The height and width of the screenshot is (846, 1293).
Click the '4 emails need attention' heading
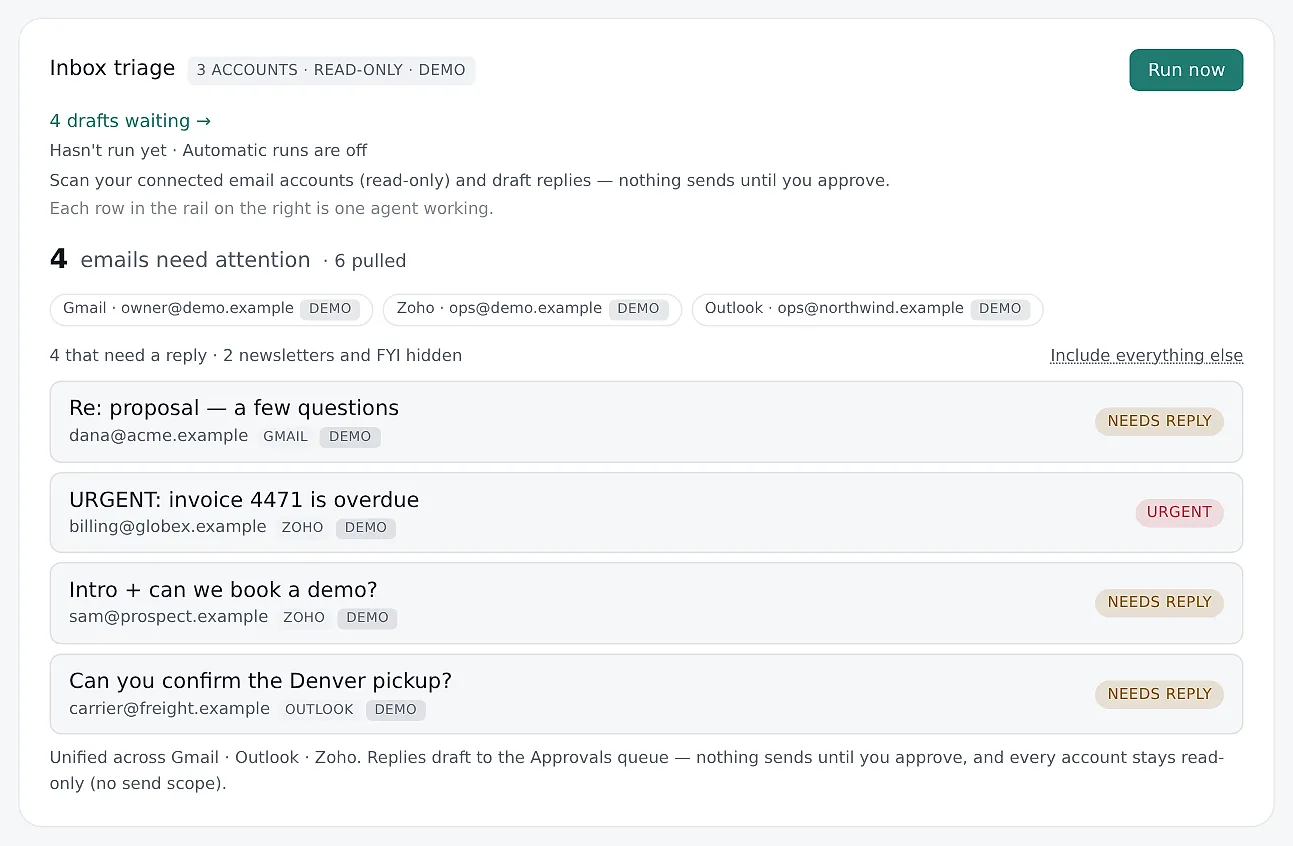point(180,260)
